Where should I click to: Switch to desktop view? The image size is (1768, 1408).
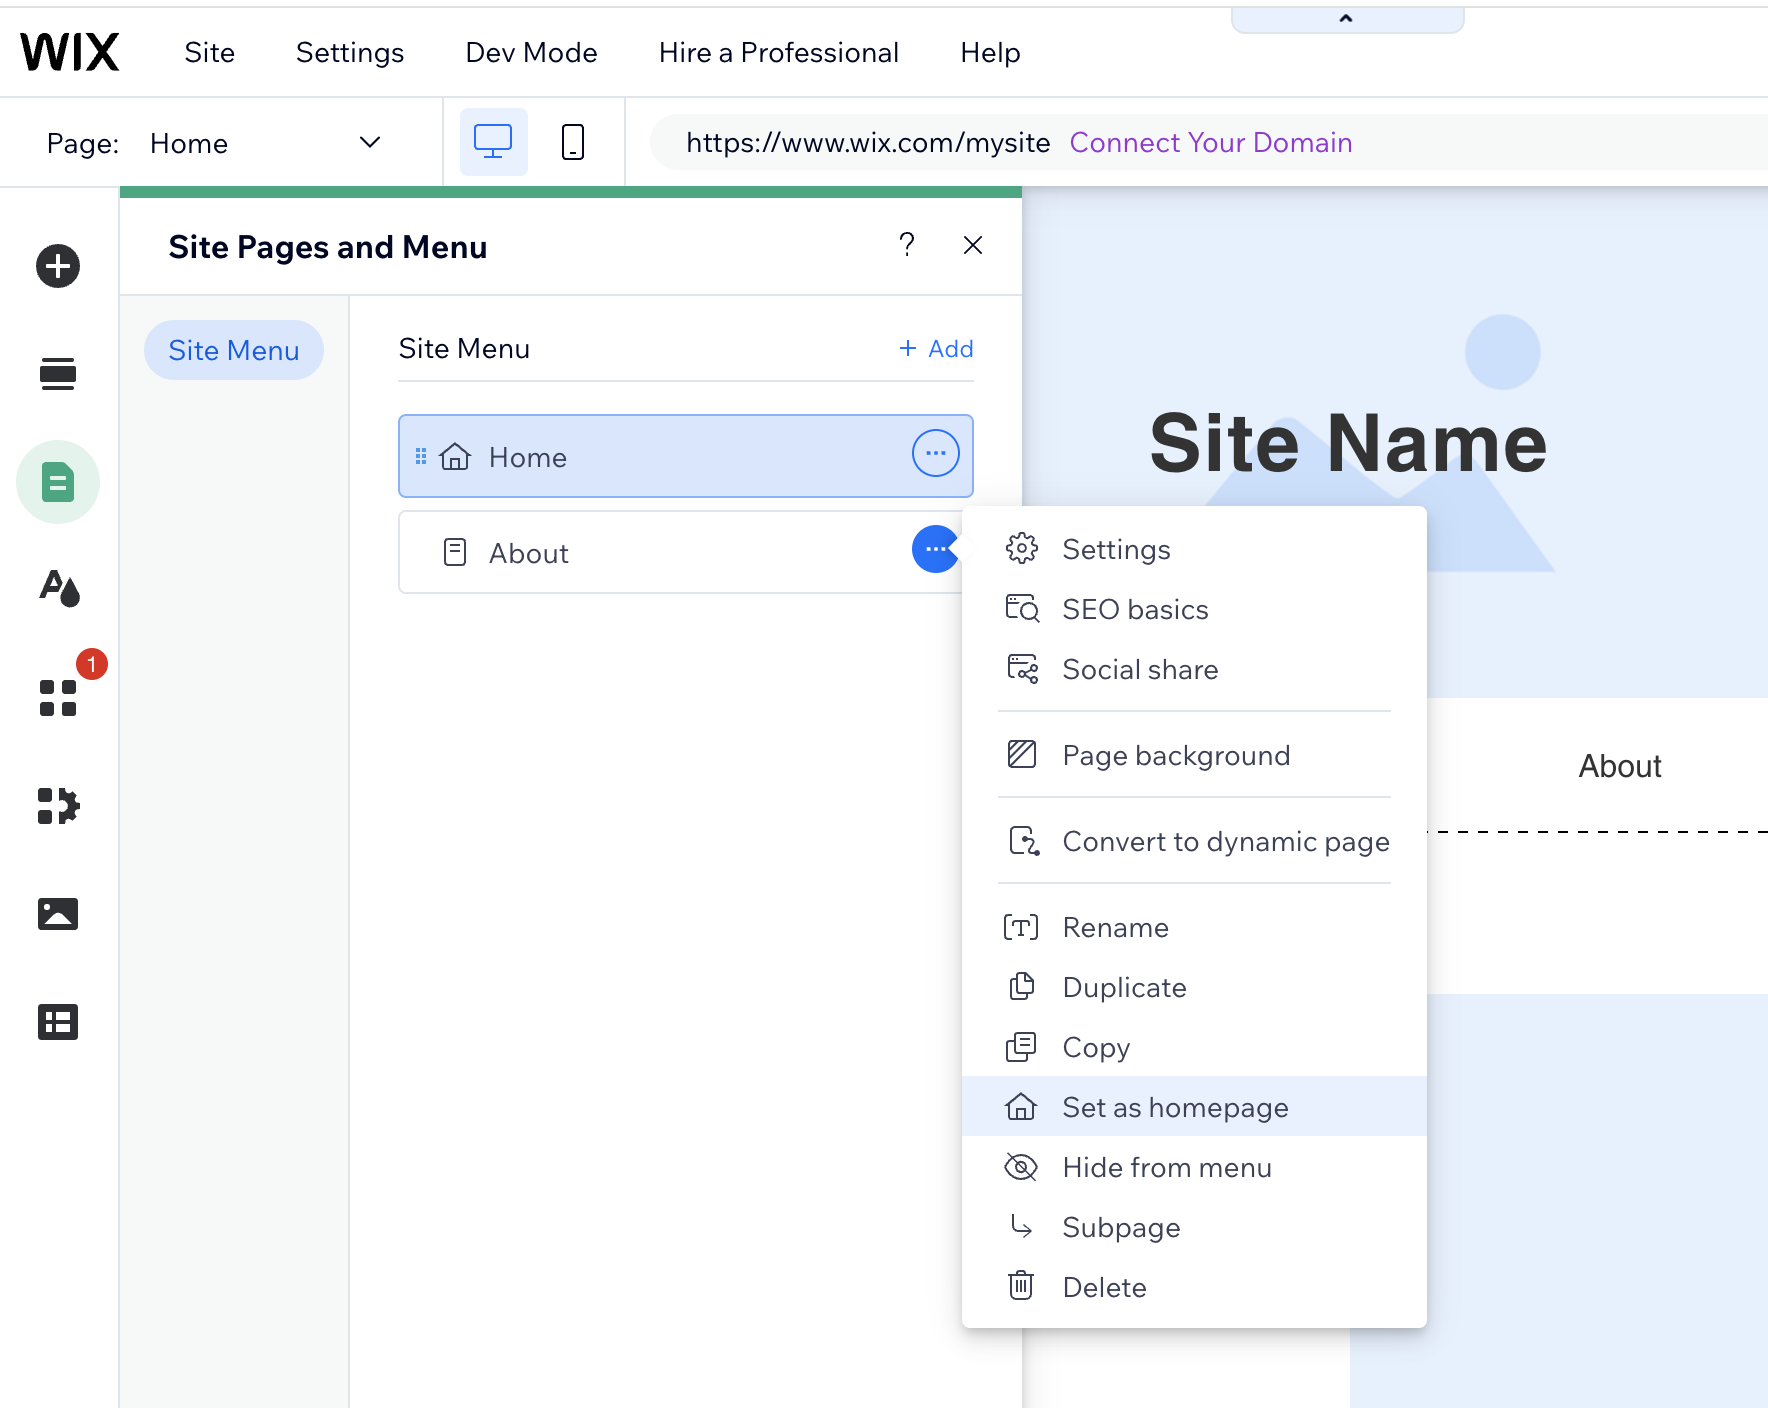[x=493, y=142]
